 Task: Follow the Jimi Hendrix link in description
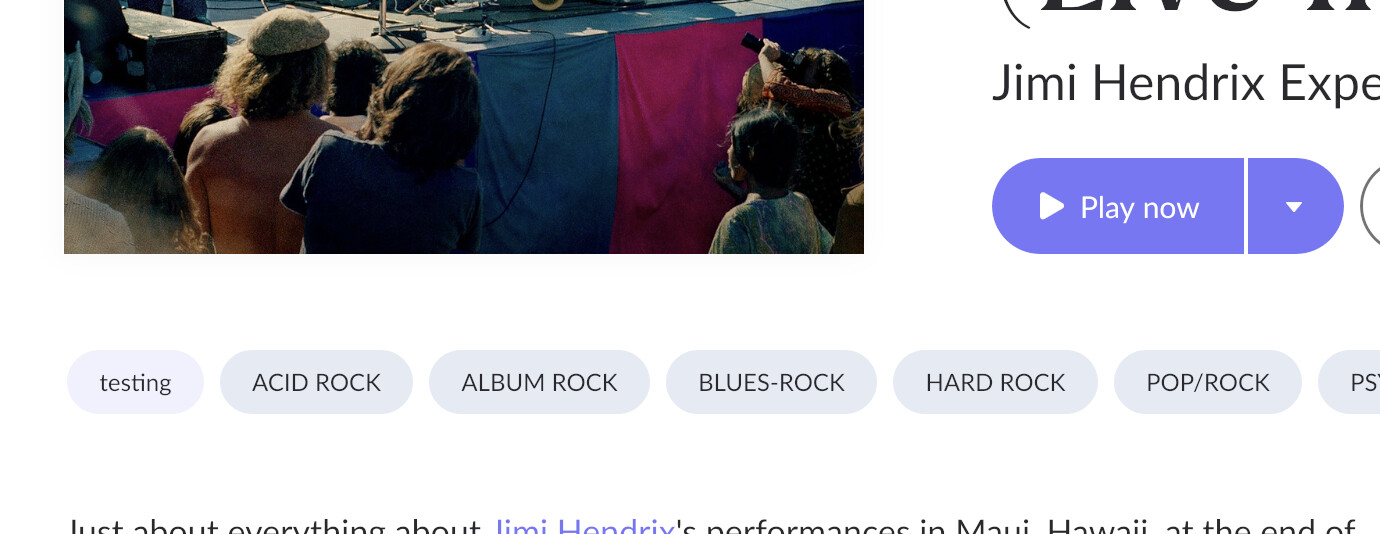tap(585, 526)
